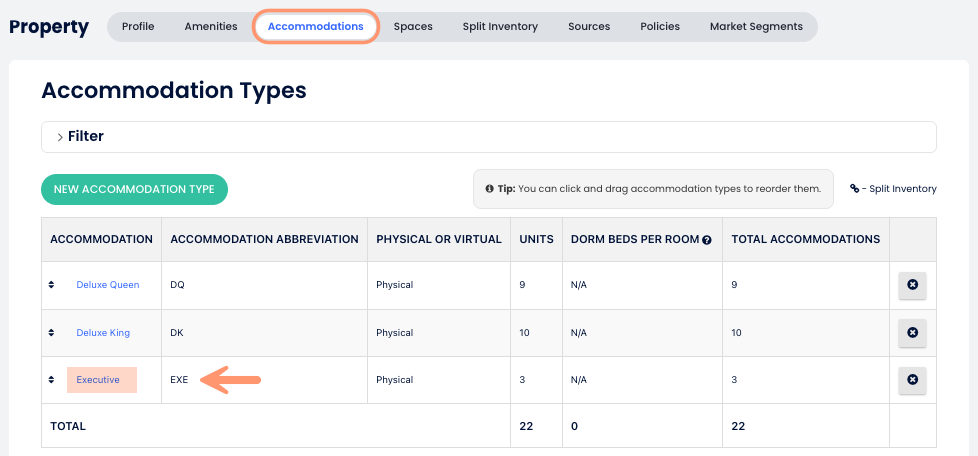This screenshot has height=456, width=978.
Task: Remove the Executive accommodation type
Action: 912,380
